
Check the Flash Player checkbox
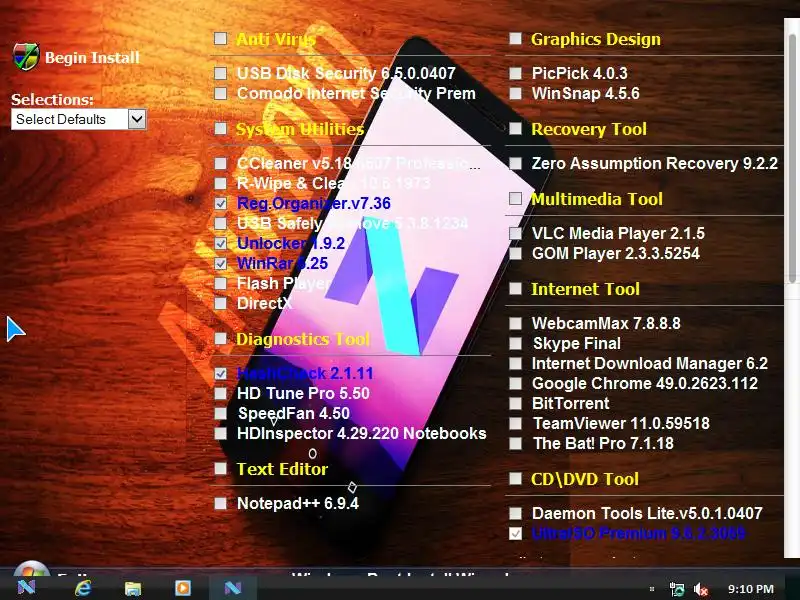220,283
